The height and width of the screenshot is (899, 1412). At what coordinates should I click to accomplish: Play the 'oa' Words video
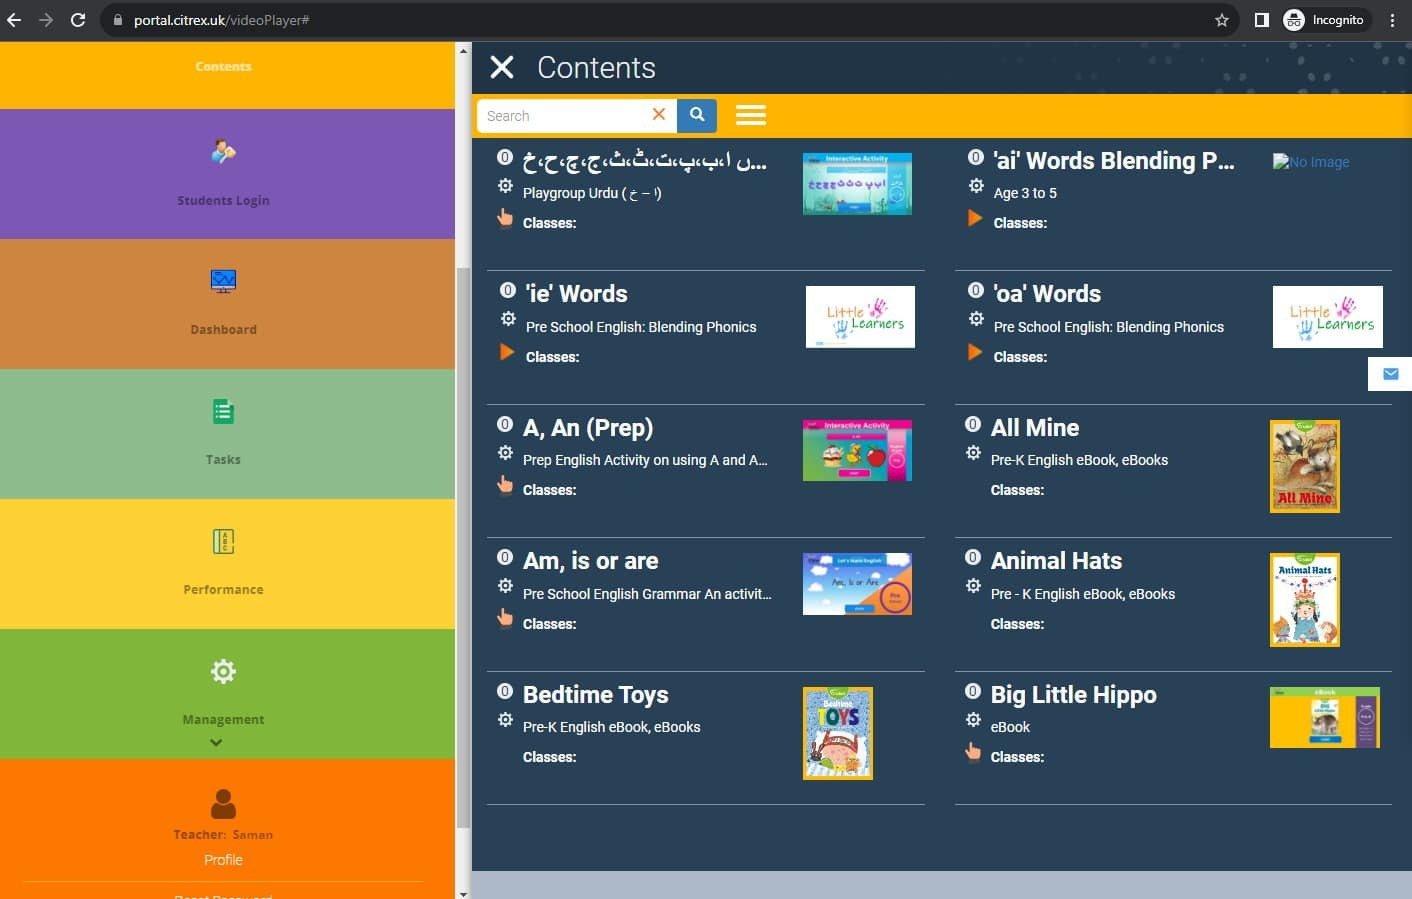click(x=975, y=352)
